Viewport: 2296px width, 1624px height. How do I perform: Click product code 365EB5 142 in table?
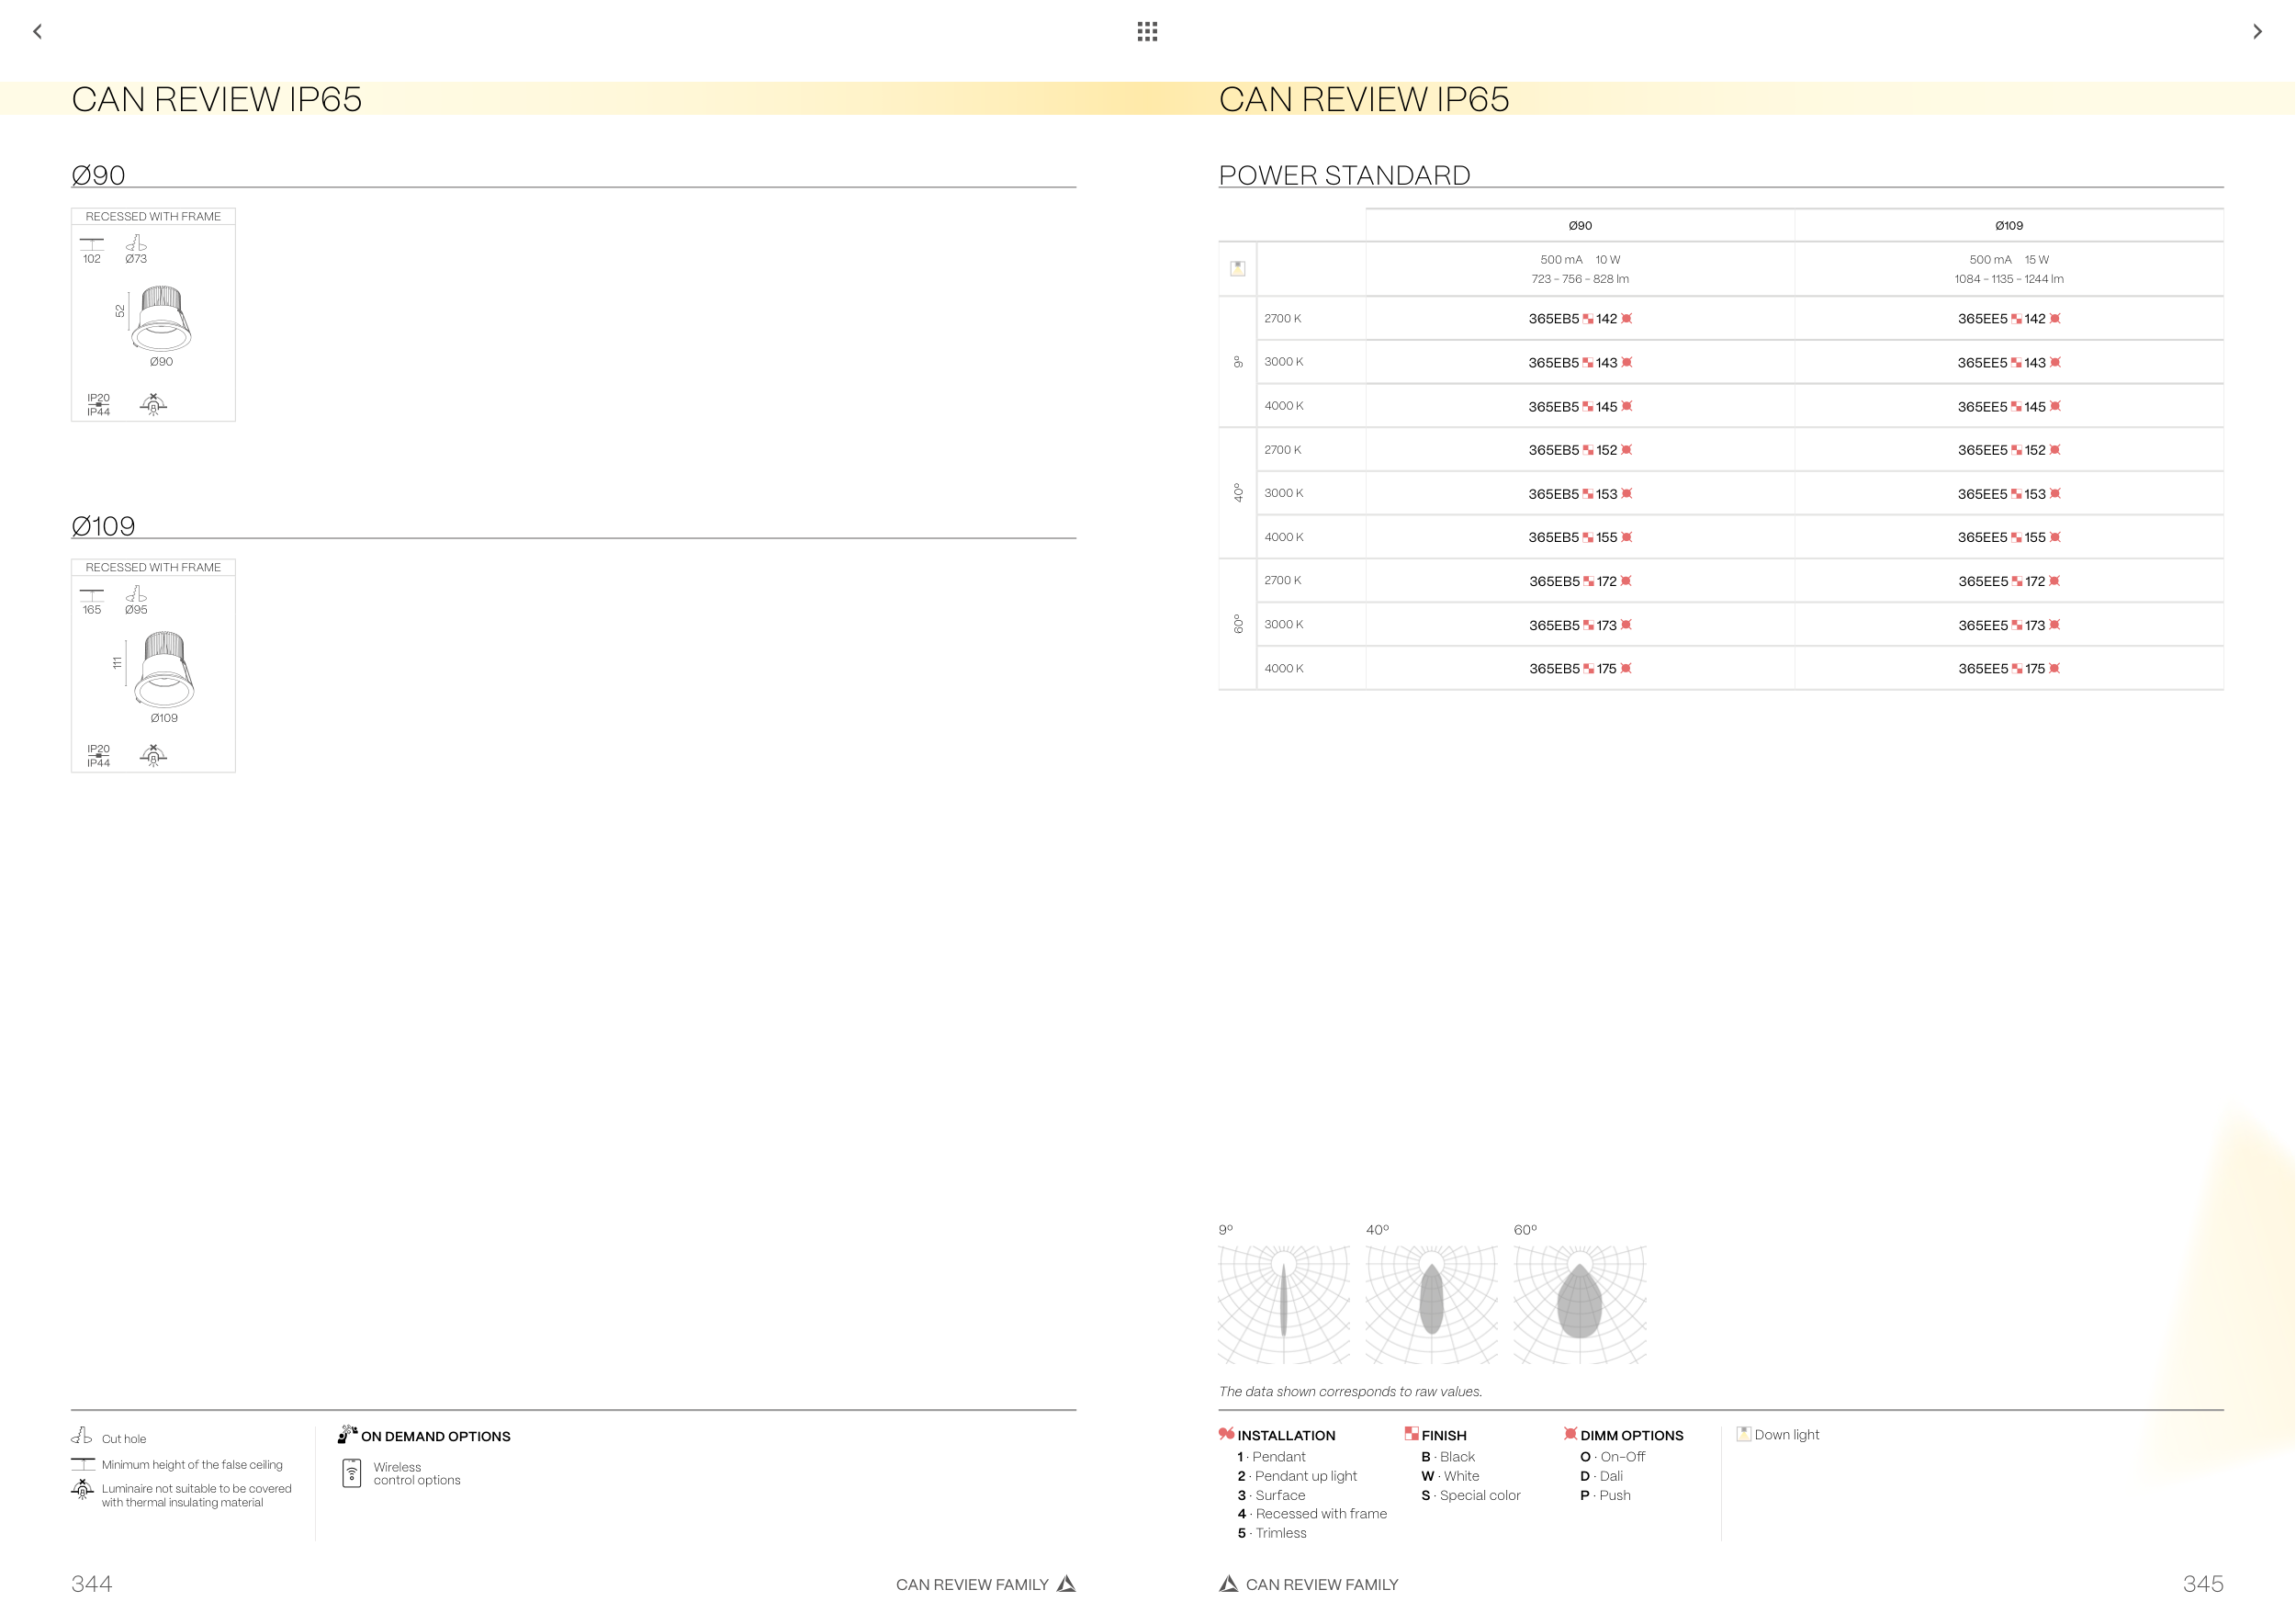[x=1579, y=319]
